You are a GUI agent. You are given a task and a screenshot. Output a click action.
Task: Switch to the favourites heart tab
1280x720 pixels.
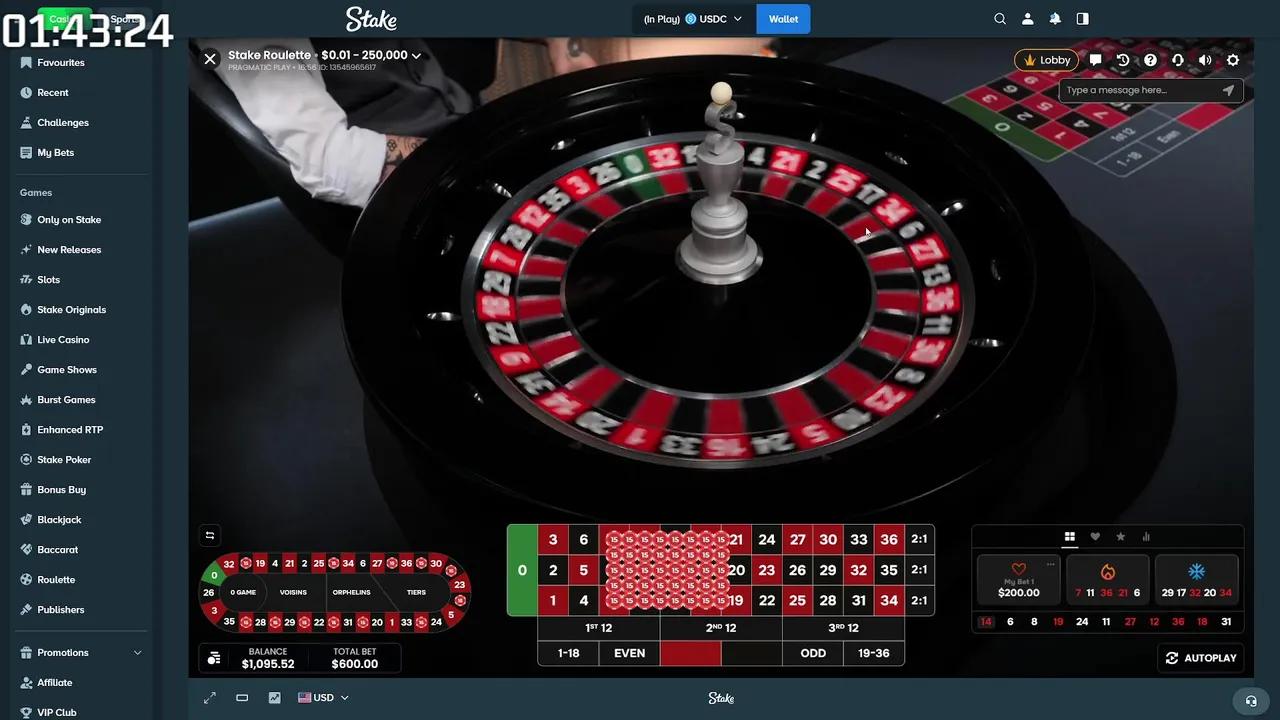(1095, 537)
